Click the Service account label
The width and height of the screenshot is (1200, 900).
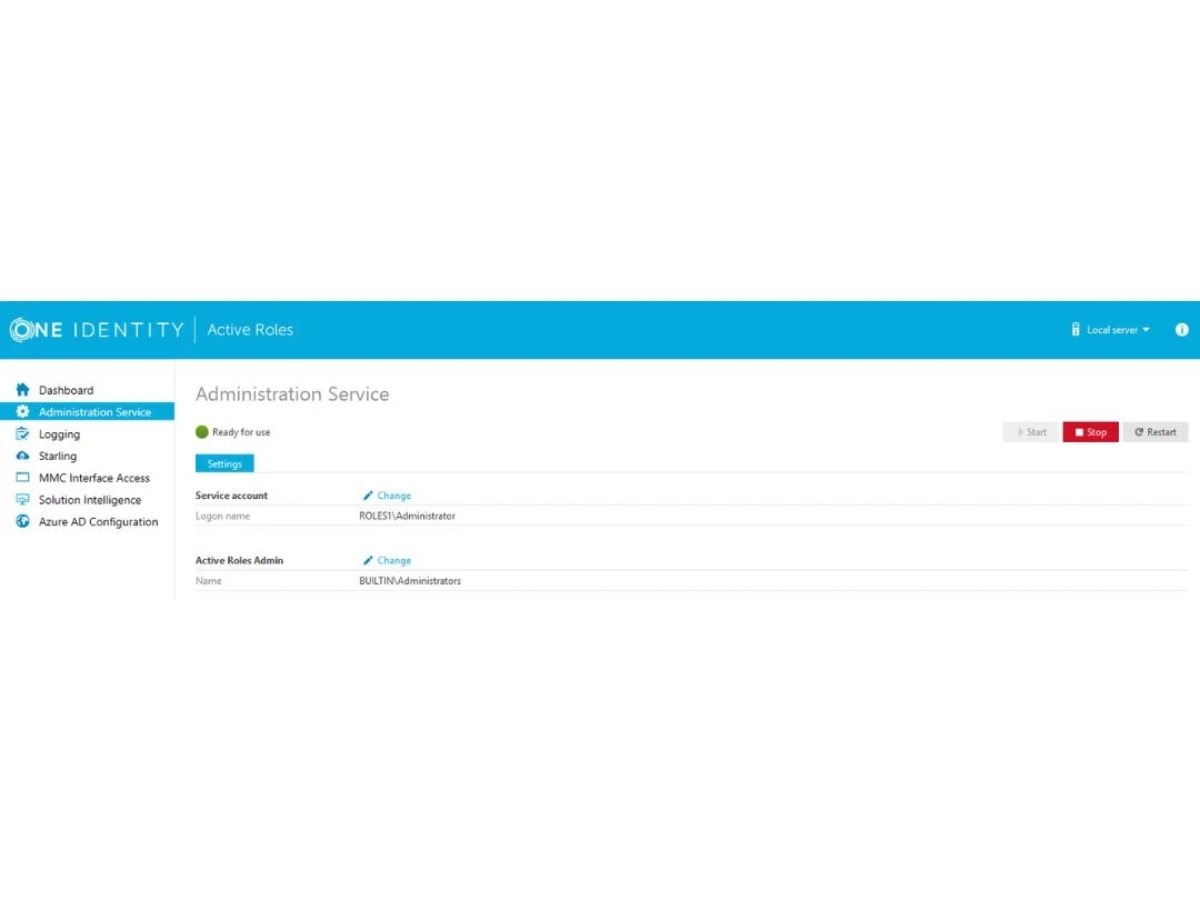[x=231, y=496]
